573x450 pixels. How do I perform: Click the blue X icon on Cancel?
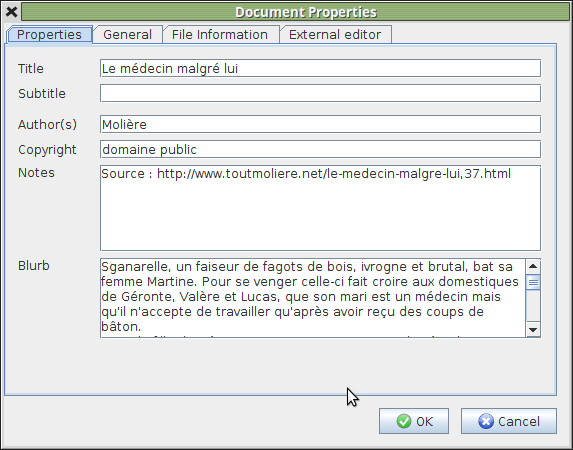(486, 421)
